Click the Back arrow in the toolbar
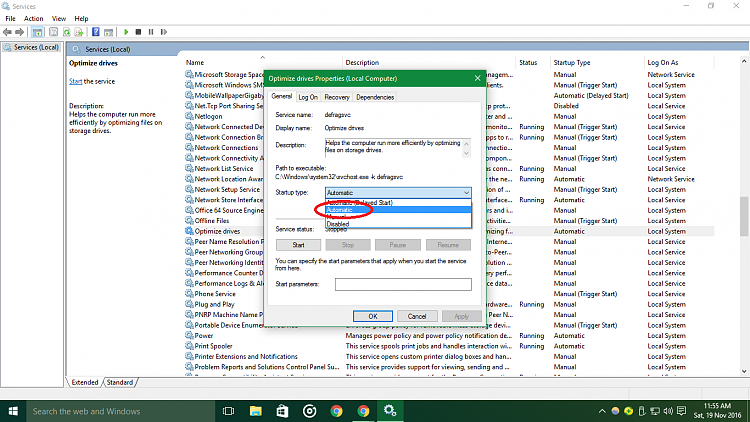Viewport: 750px width, 422px height. (7, 32)
